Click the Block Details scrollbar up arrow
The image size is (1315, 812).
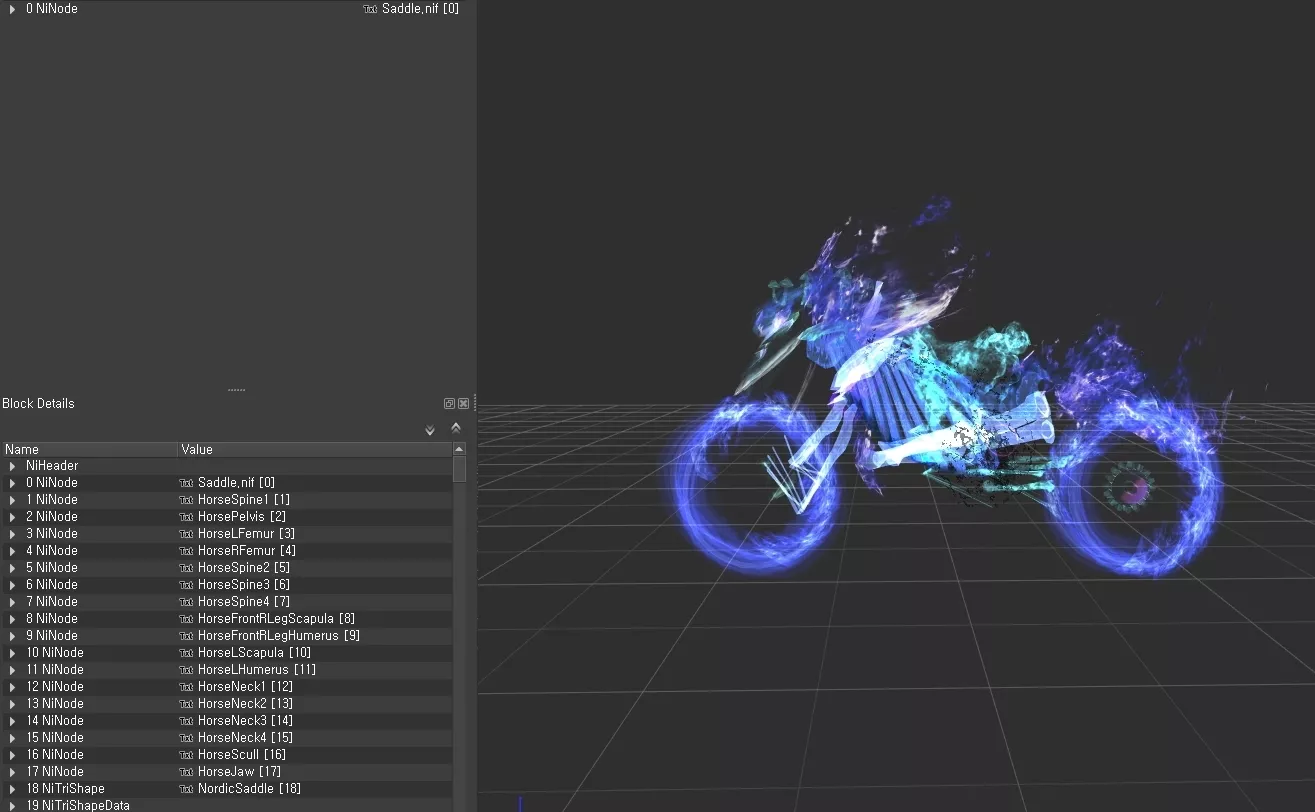coord(459,449)
